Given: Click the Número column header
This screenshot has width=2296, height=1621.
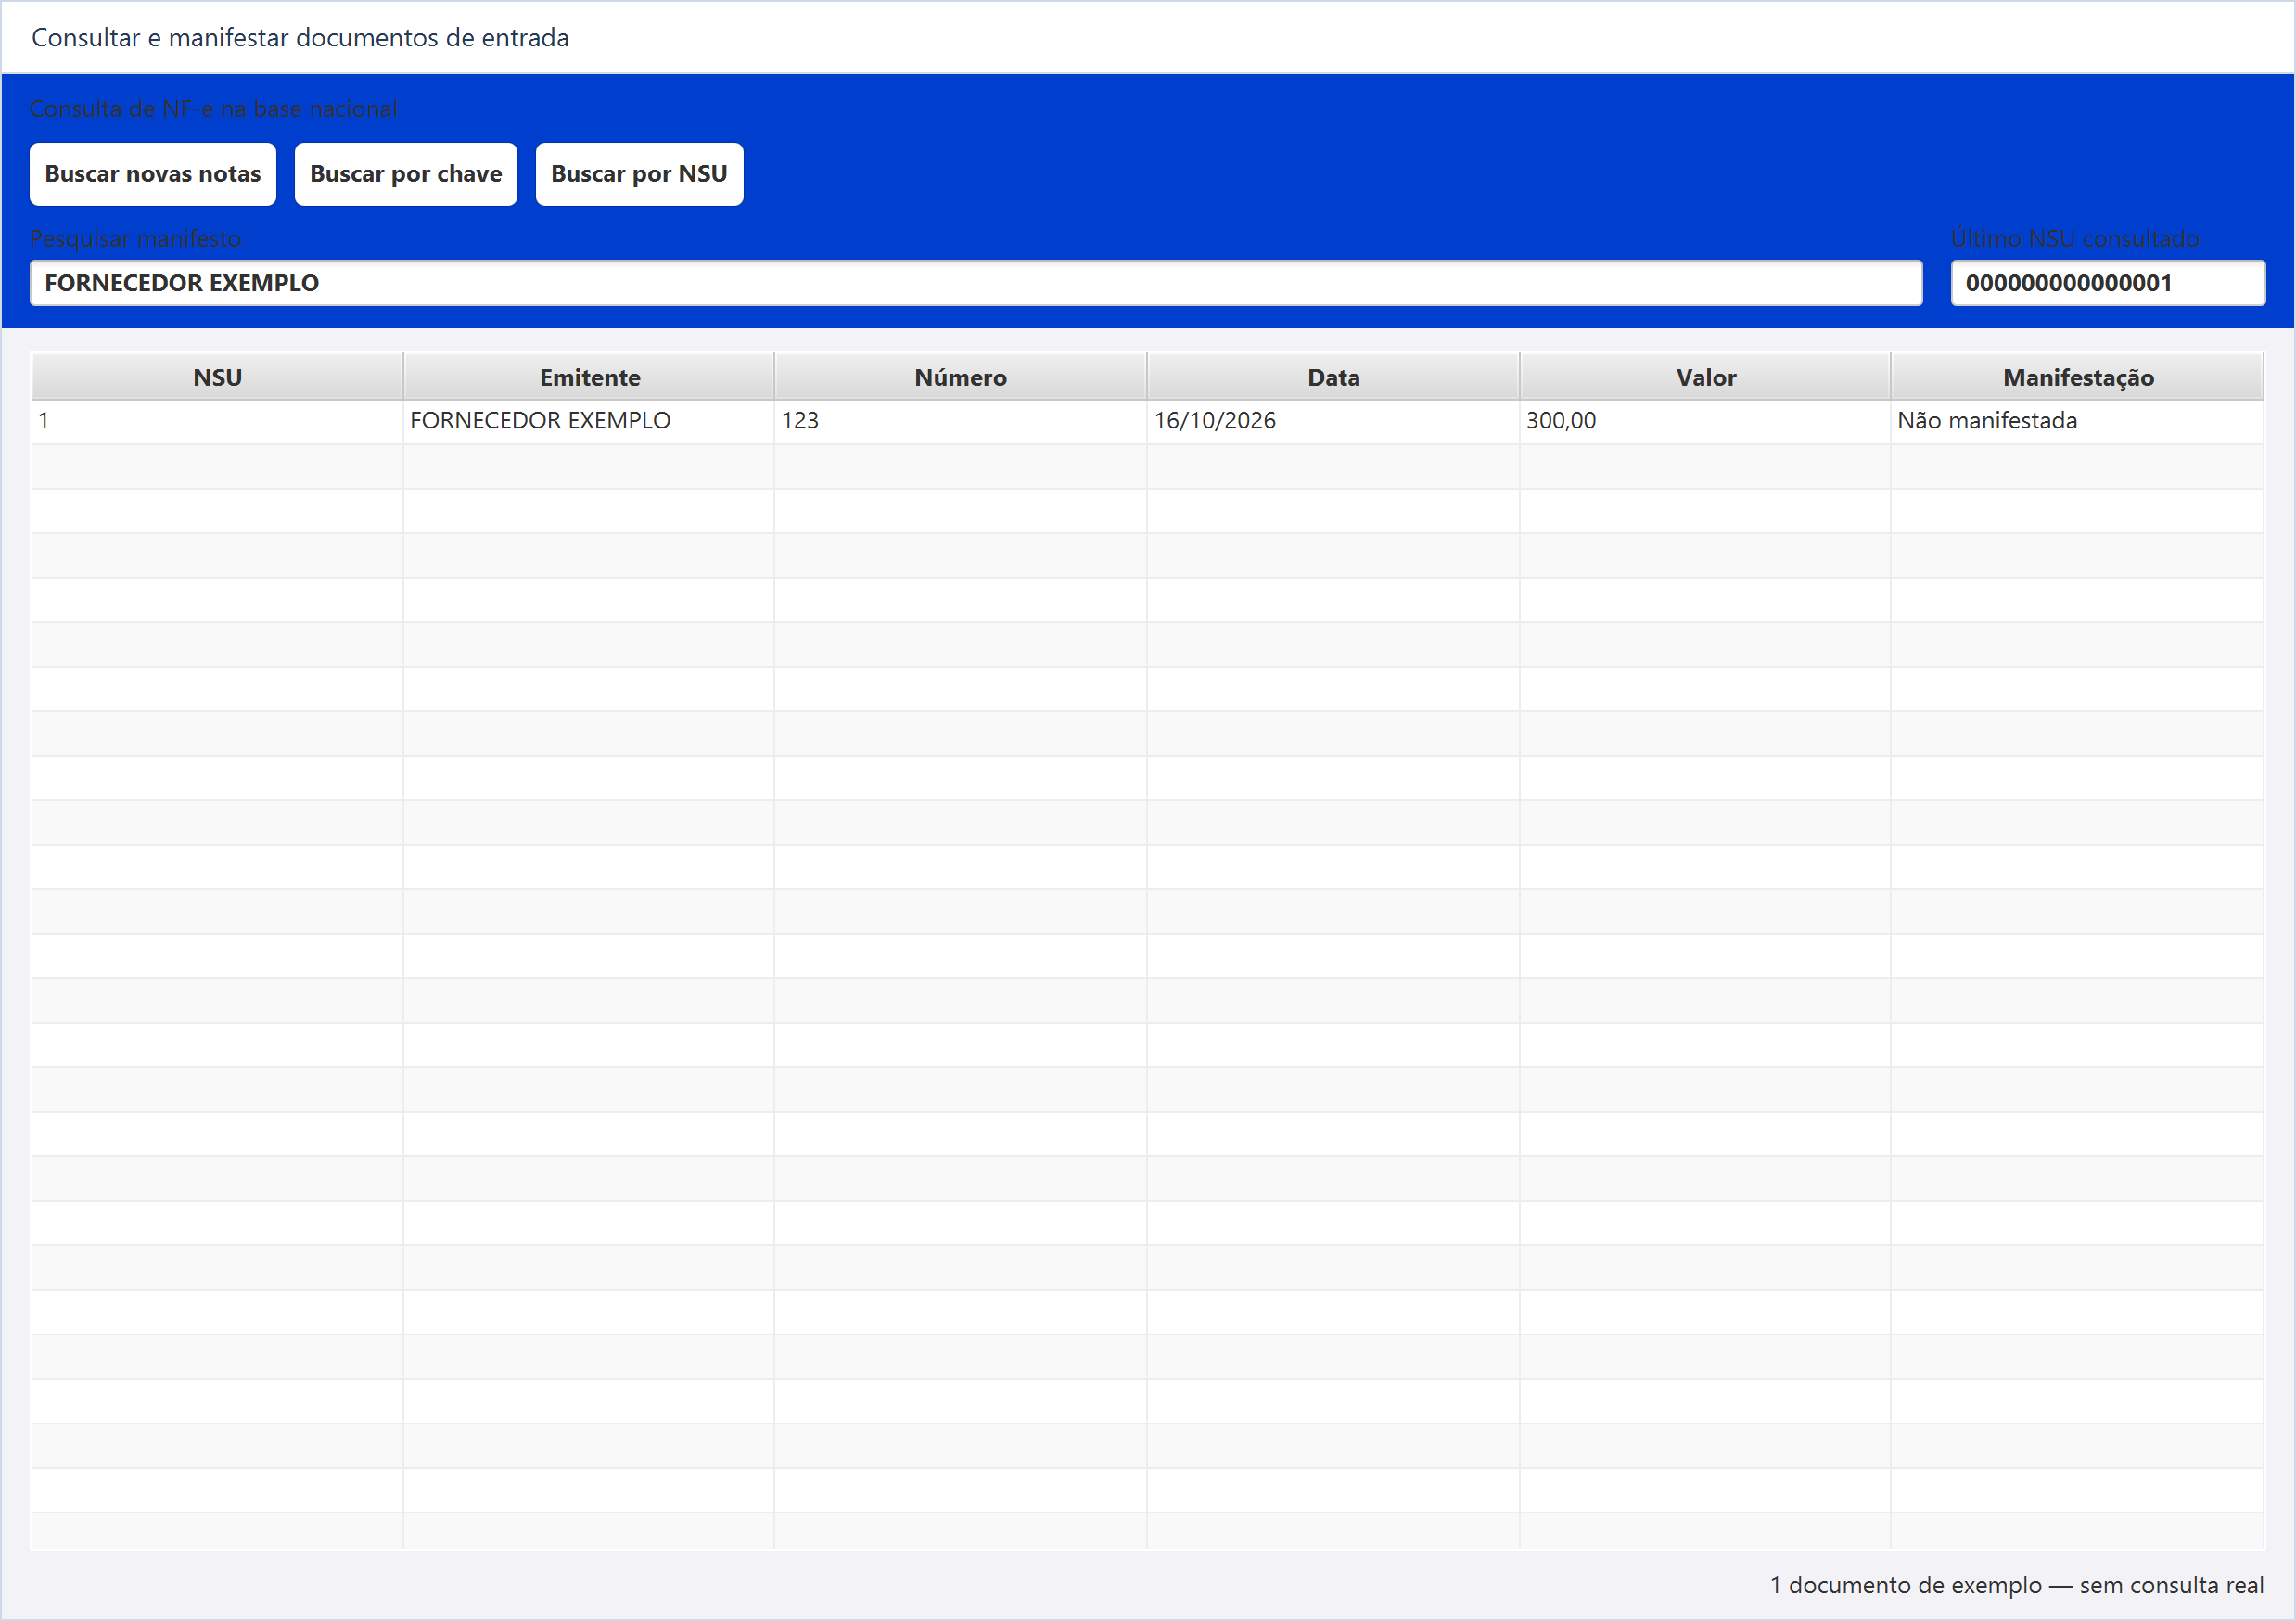Looking at the screenshot, I should coord(960,377).
